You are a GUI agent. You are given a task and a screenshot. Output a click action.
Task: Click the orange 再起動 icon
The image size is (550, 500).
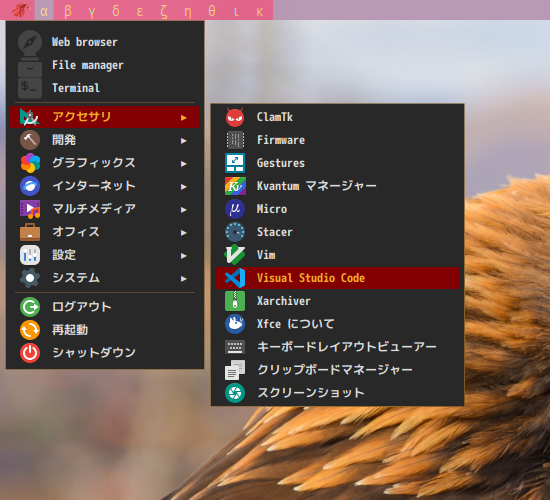[30, 330]
